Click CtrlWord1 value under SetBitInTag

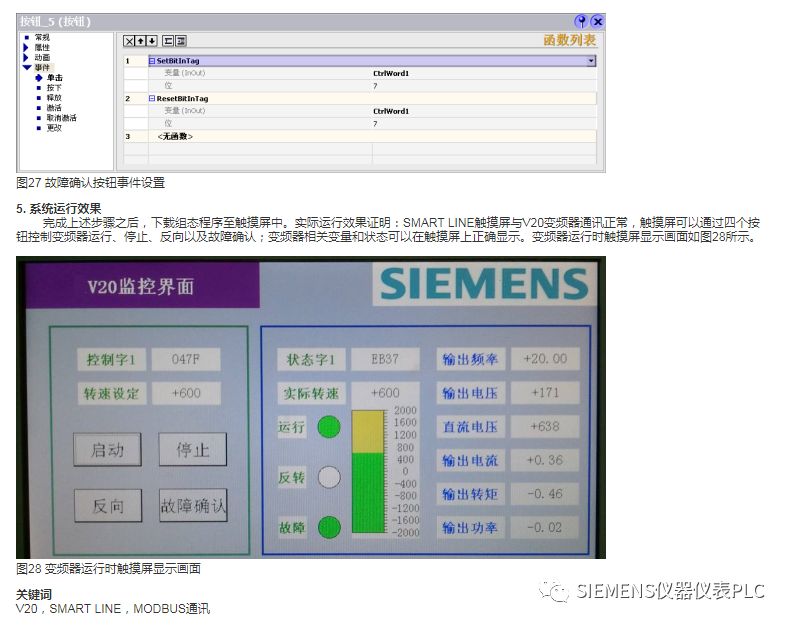tap(391, 74)
